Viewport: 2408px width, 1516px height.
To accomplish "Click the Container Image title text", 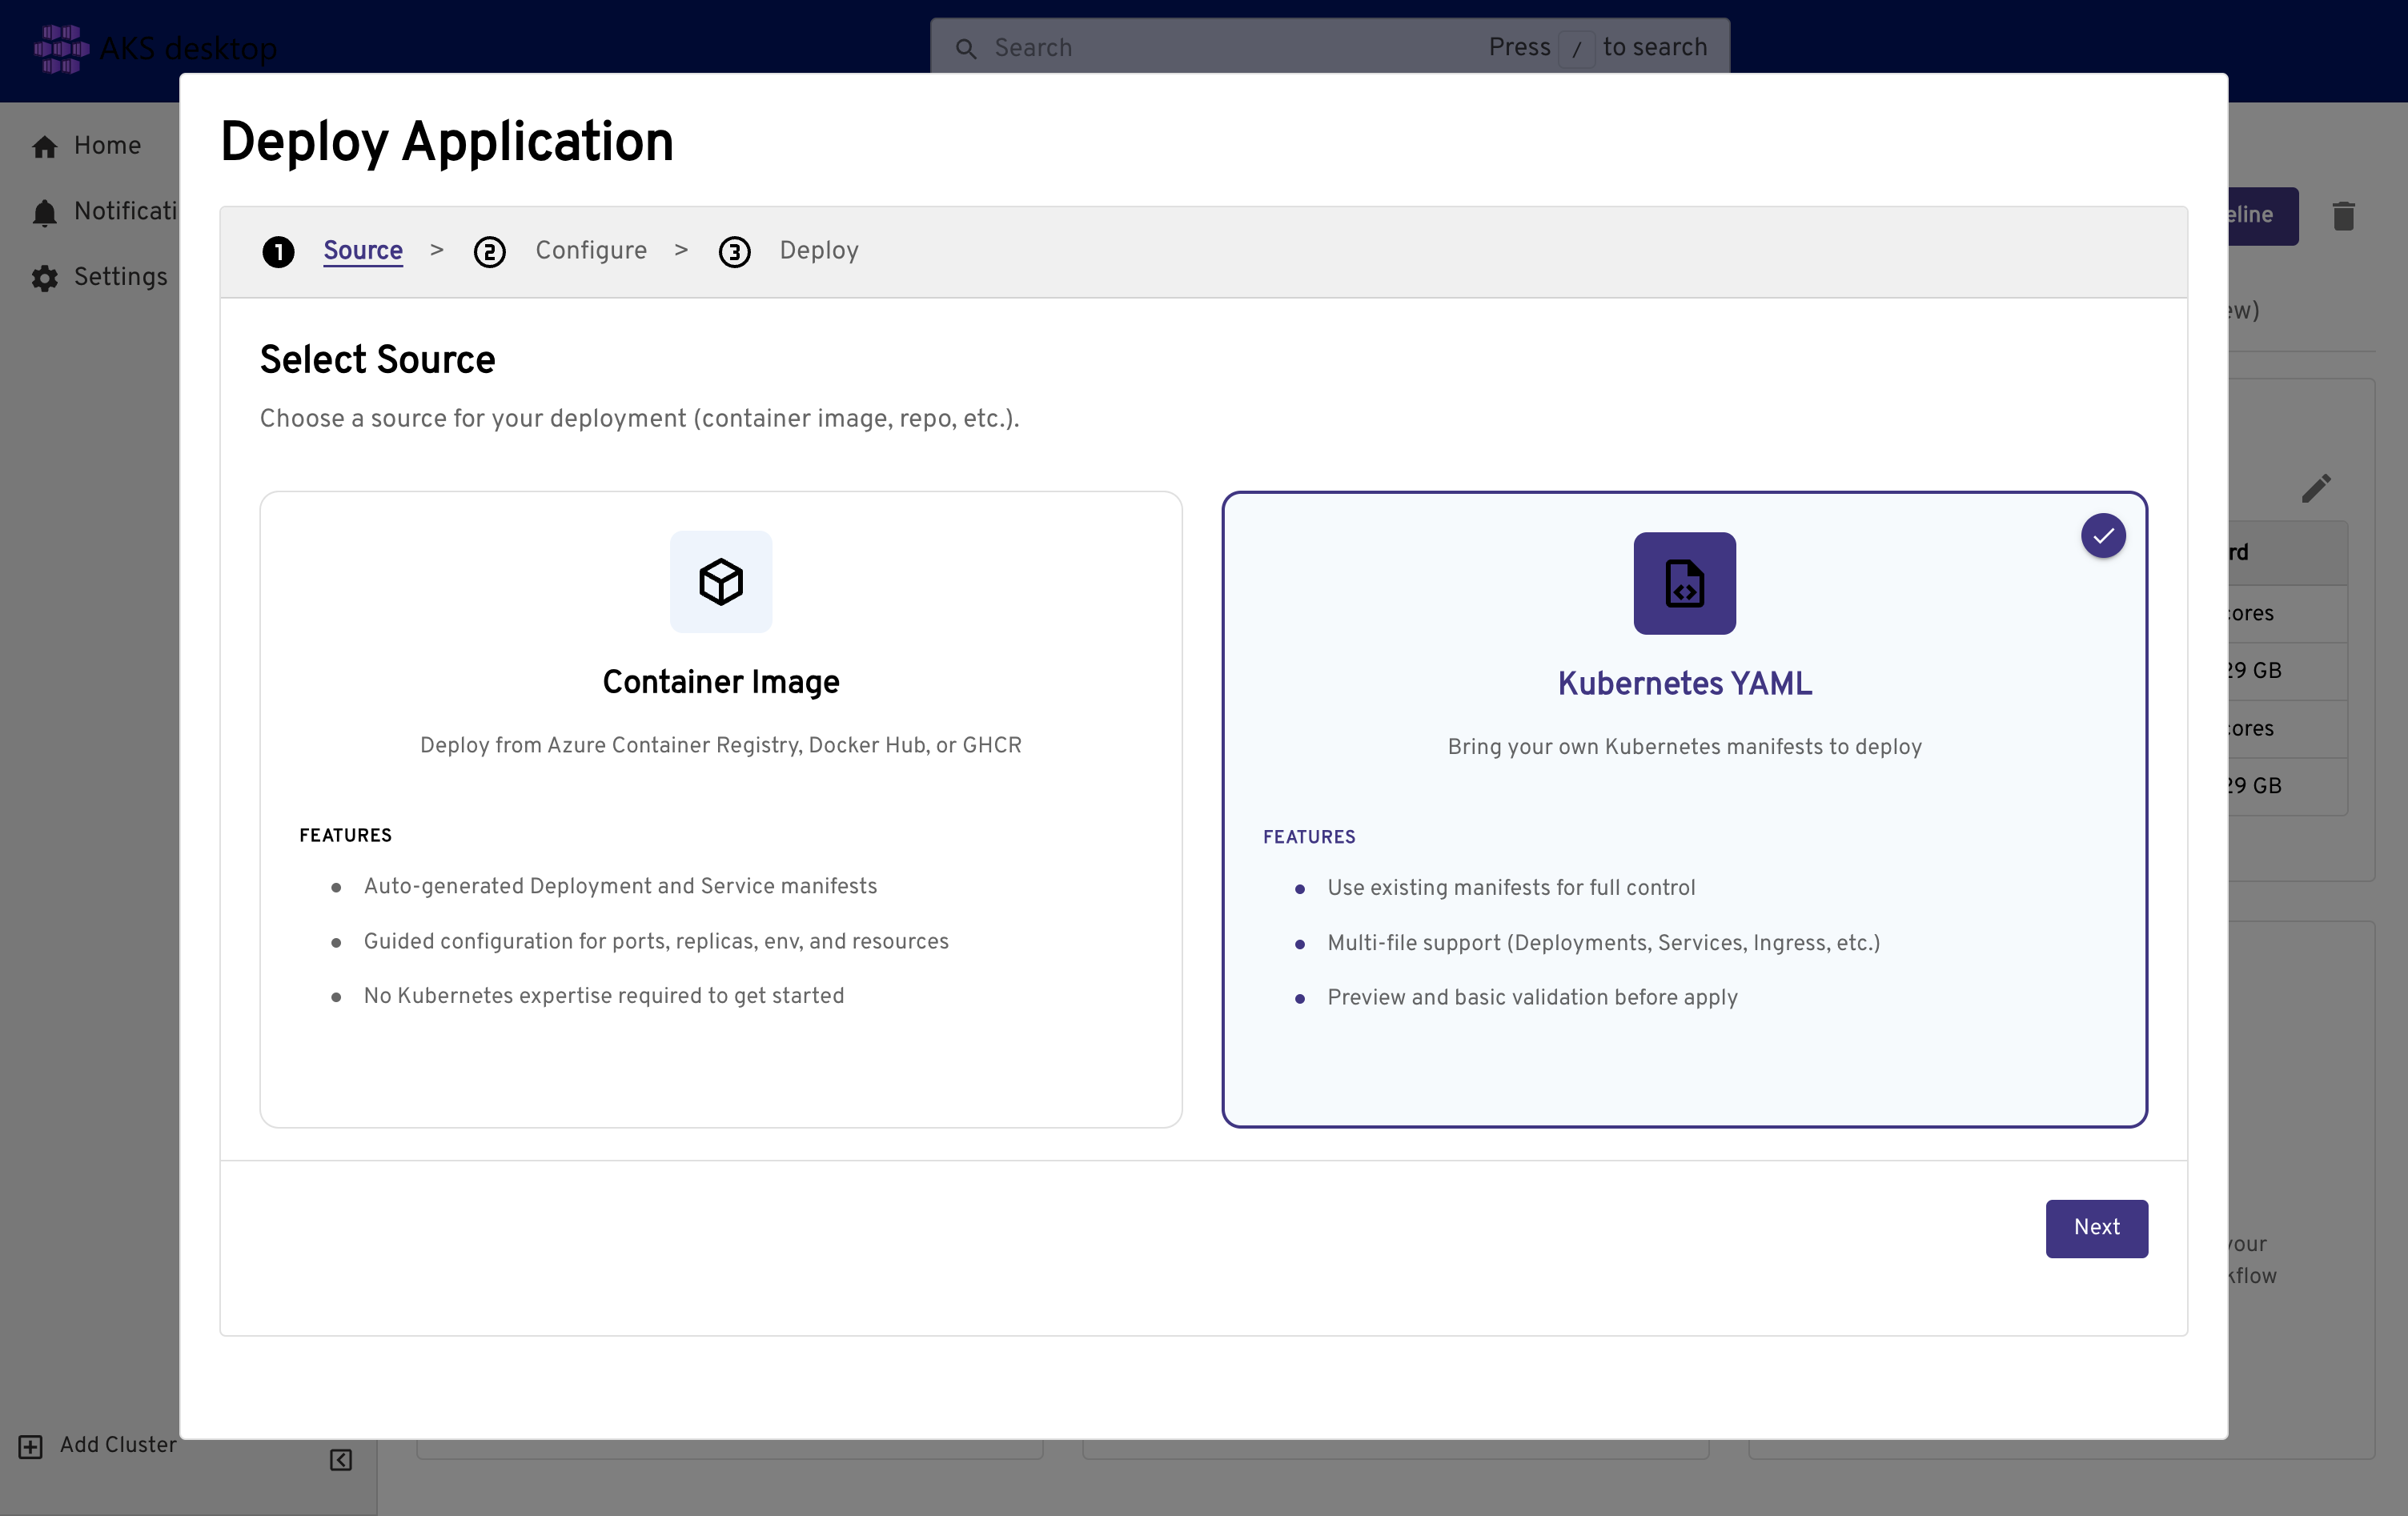I will (x=721, y=682).
